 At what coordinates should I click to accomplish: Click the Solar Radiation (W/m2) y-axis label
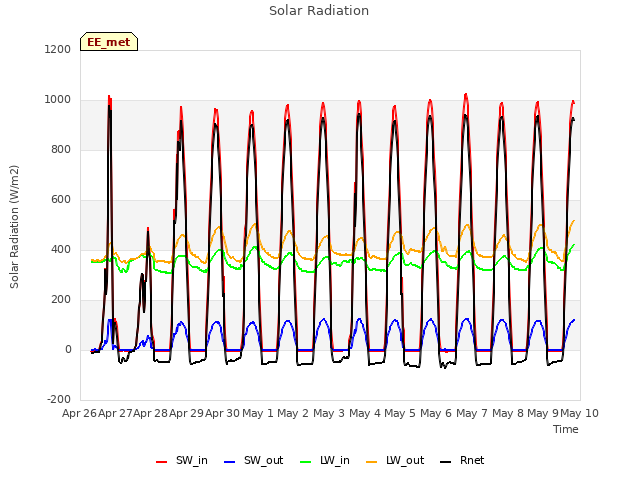[x=14, y=227]
